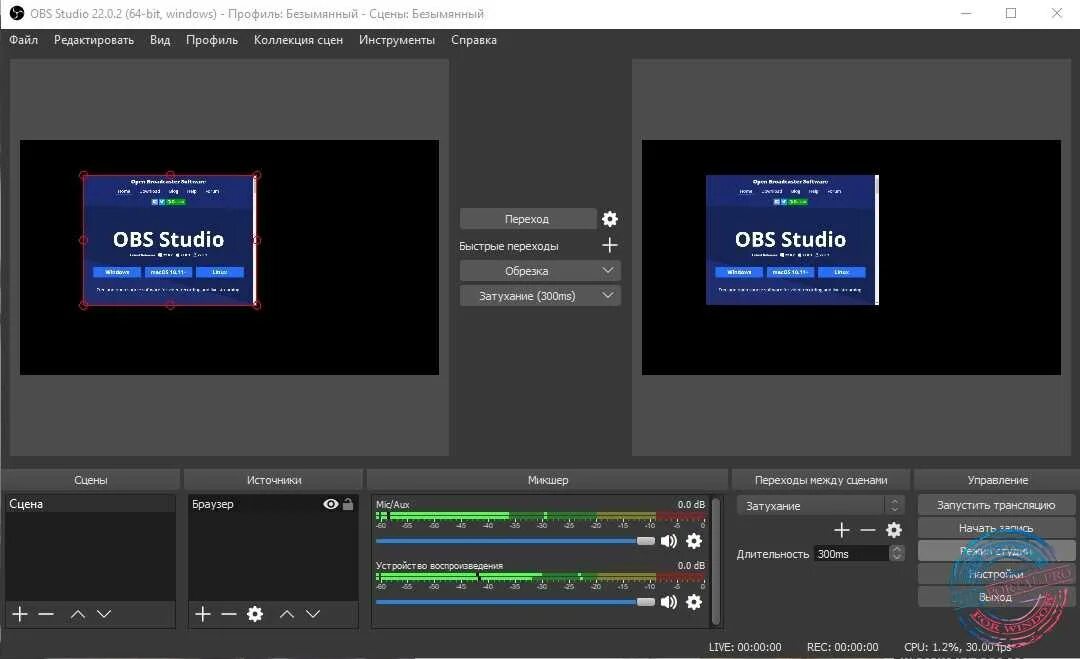Open scene transition properties gear
The image size is (1080, 659).
point(894,530)
